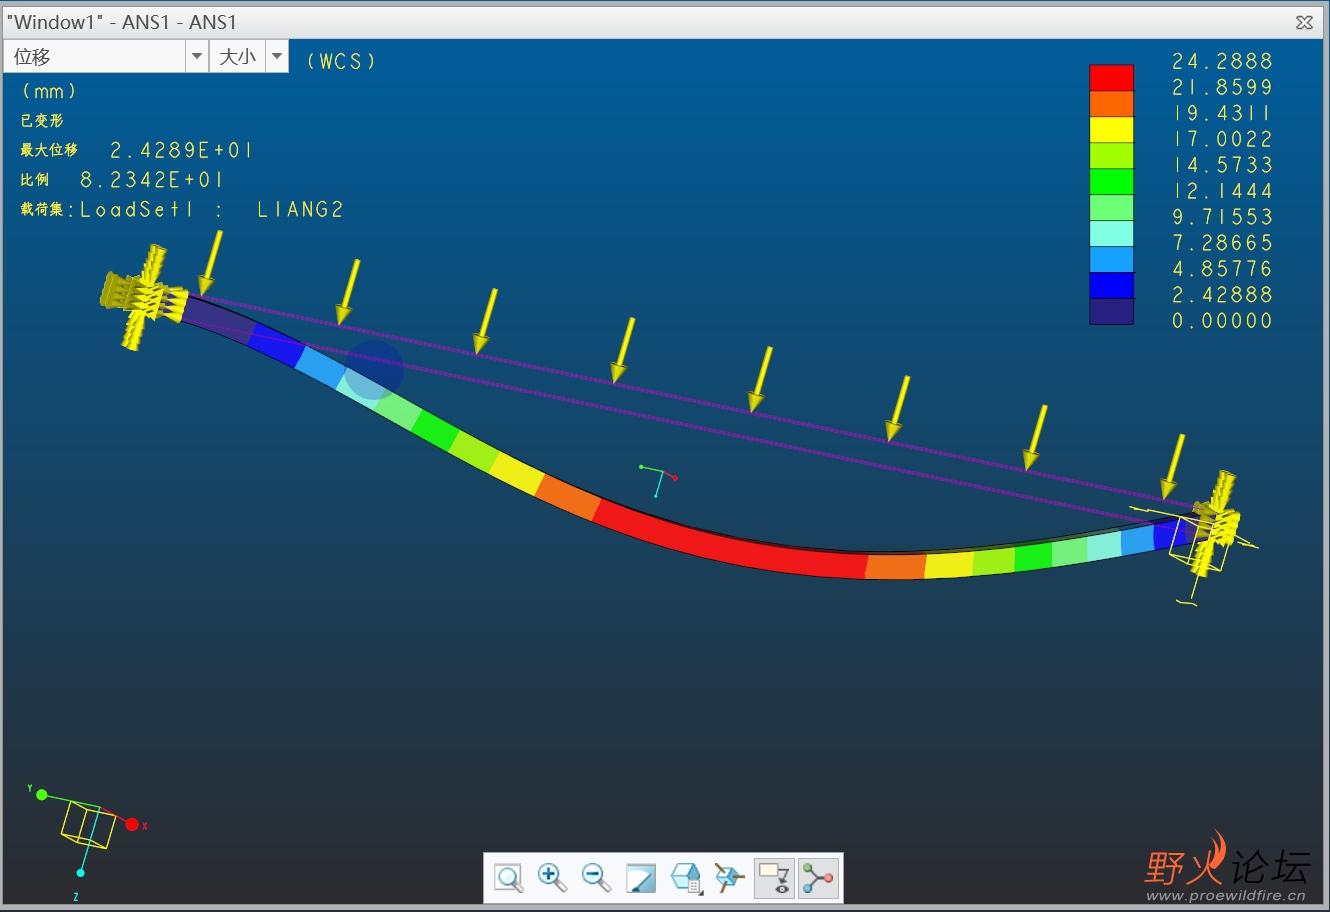Click the dark navy legend swatch
The image size is (1330, 912).
[1111, 312]
